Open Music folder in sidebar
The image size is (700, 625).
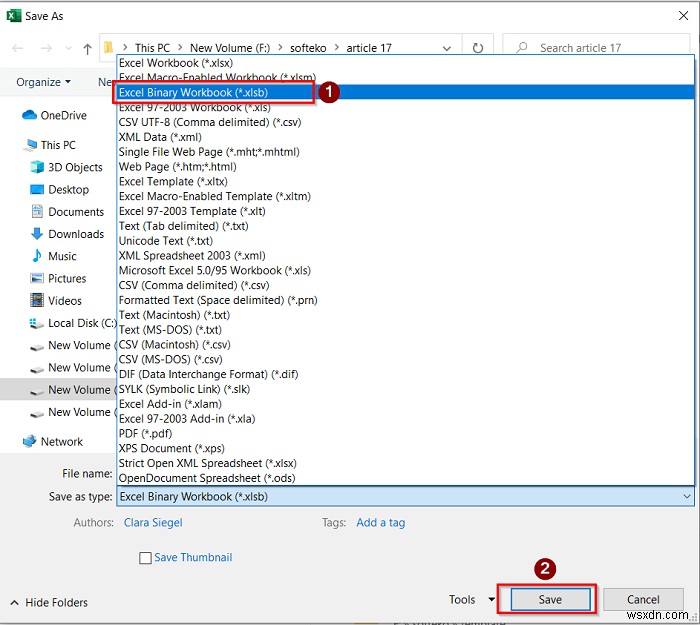point(53,256)
